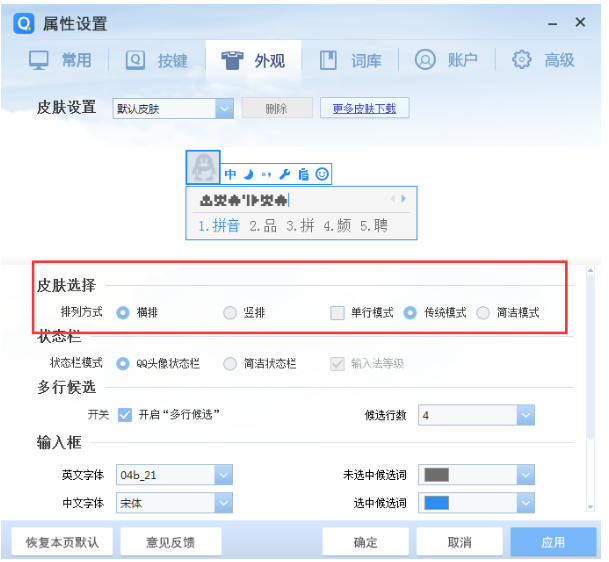The height and width of the screenshot is (562, 609).
Task: Open the 选中候选词 color dropdown arrow
Action: pos(525,503)
